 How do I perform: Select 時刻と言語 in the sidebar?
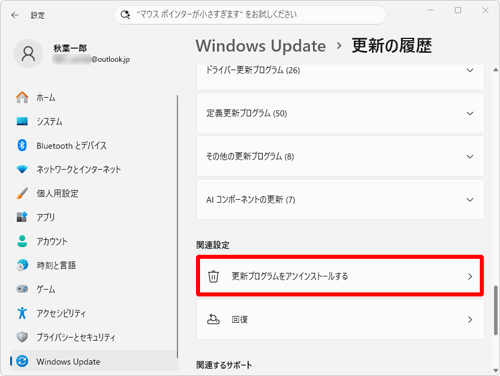(x=93, y=265)
